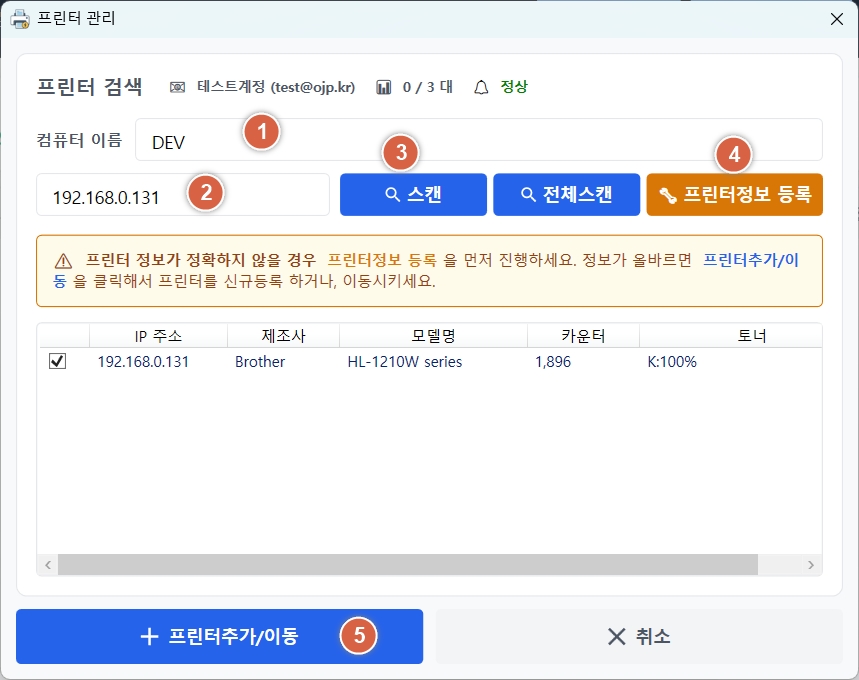Screen dimensions: 859x680
Task: Toggle checkbox for printer 192.168.0.131
Action: tap(57, 362)
